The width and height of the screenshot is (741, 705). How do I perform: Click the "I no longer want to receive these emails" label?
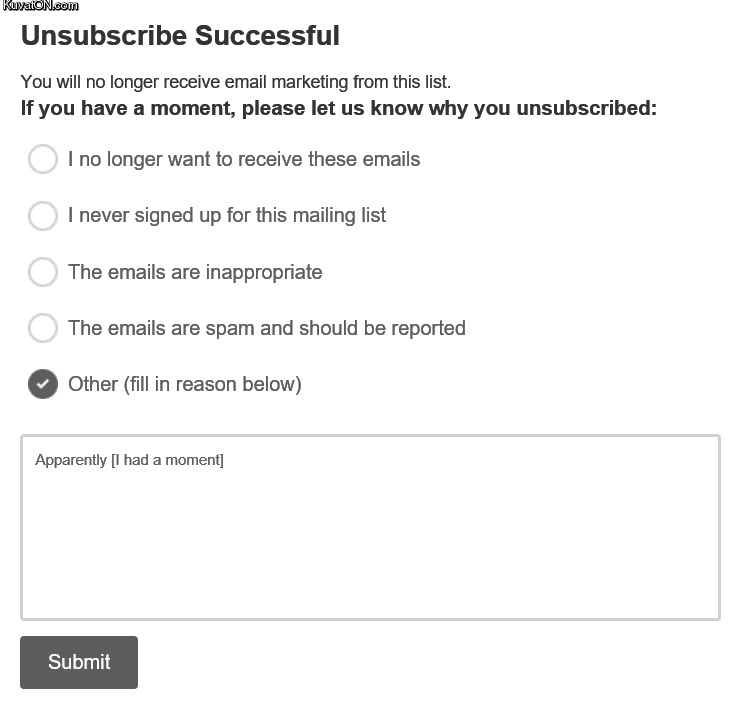tap(243, 159)
